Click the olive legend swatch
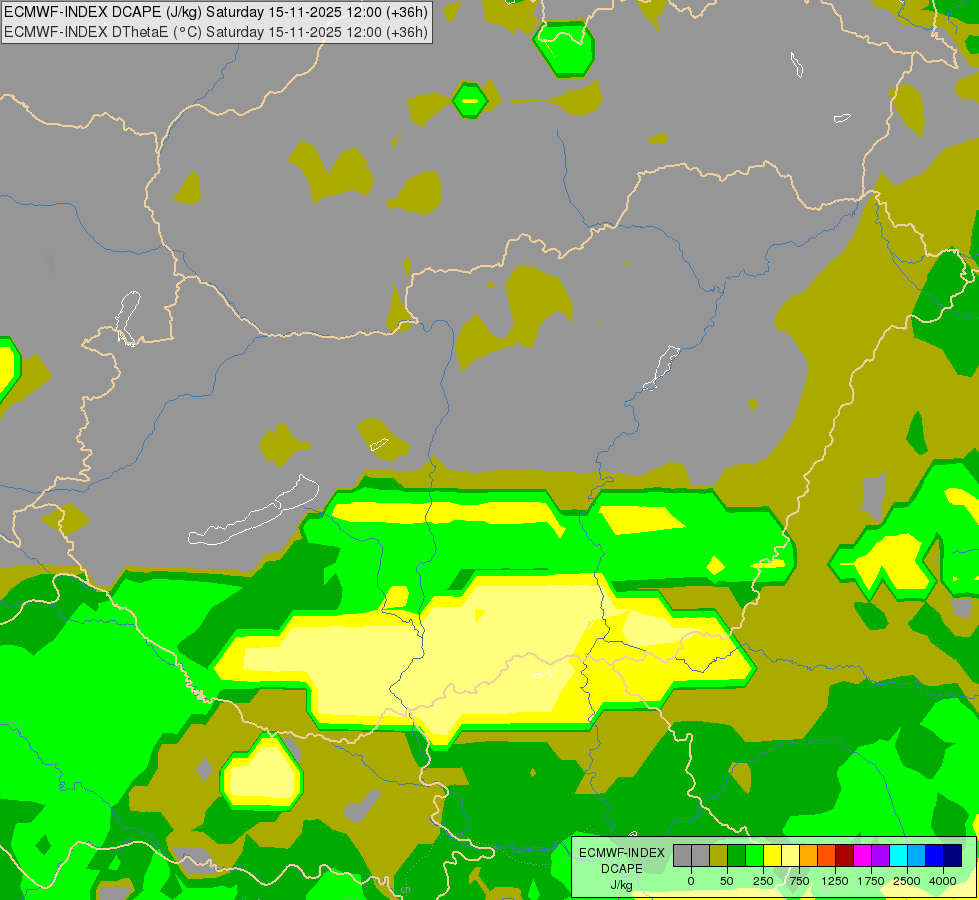The width and height of the screenshot is (979, 900). tap(719, 855)
